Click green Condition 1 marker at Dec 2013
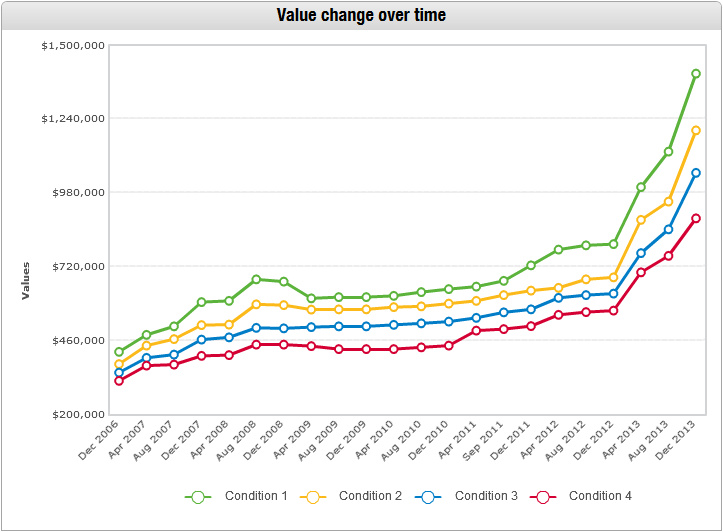Screen dimensions: 723x532 click(695, 74)
